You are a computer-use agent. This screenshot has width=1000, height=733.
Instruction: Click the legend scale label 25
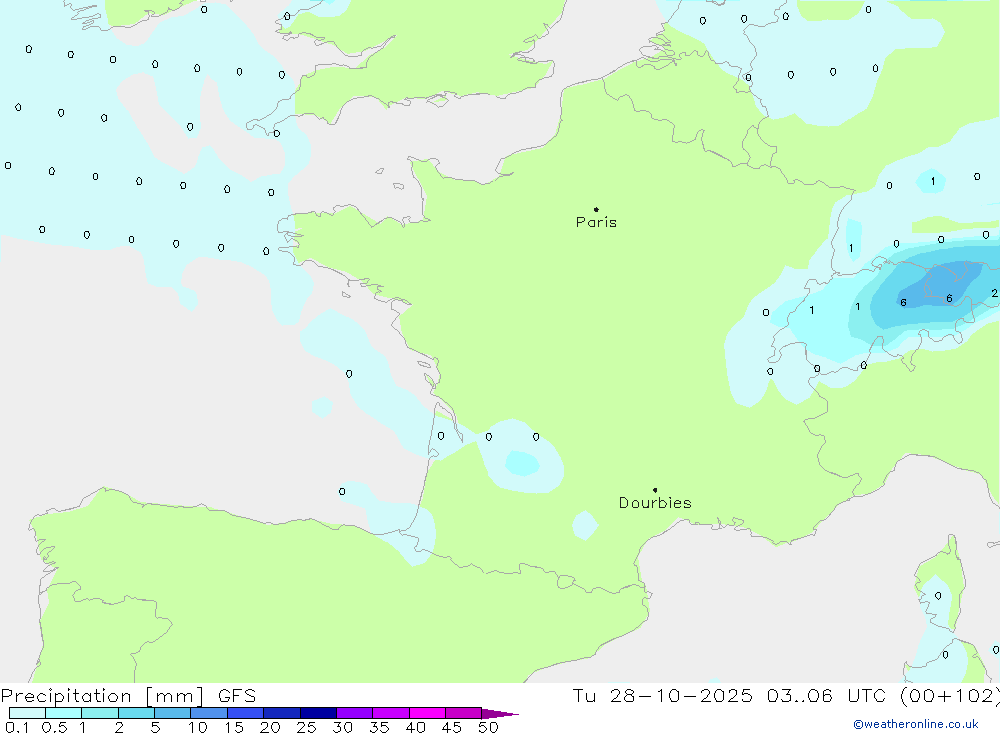pos(306,727)
